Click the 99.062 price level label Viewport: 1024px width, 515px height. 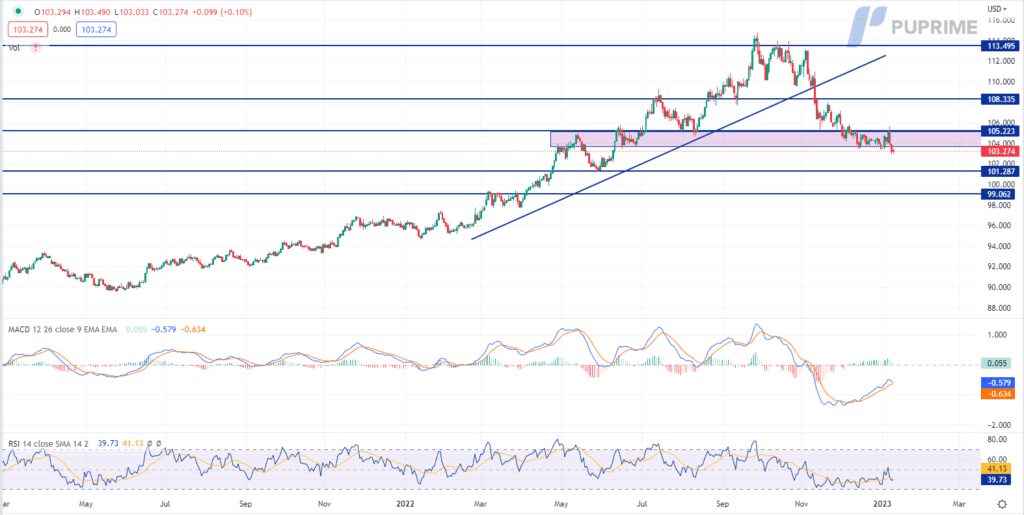[999, 194]
